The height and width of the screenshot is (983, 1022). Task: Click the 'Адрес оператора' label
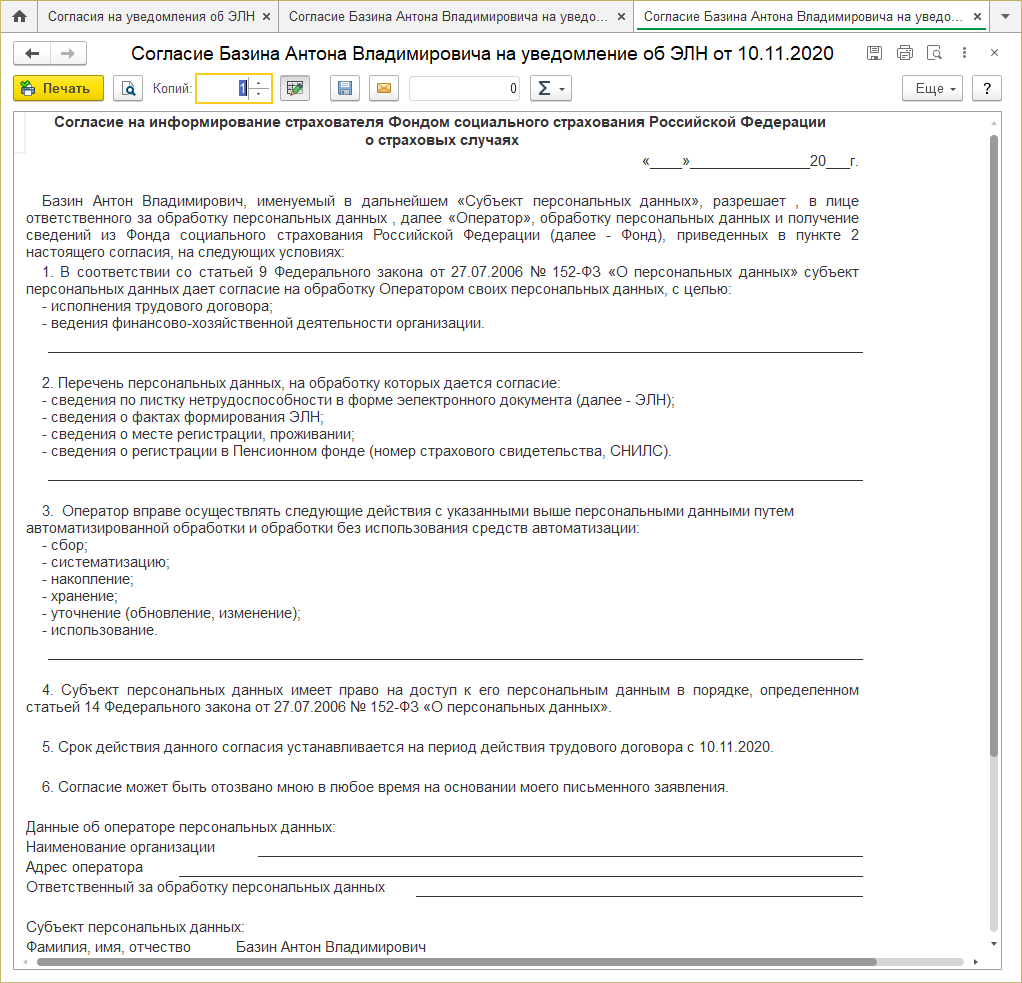click(x=84, y=867)
